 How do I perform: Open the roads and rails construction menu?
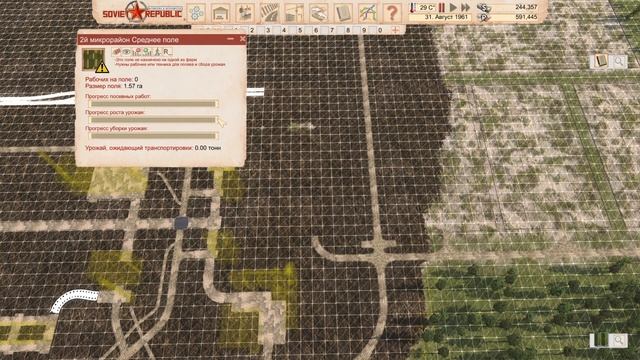click(x=270, y=13)
